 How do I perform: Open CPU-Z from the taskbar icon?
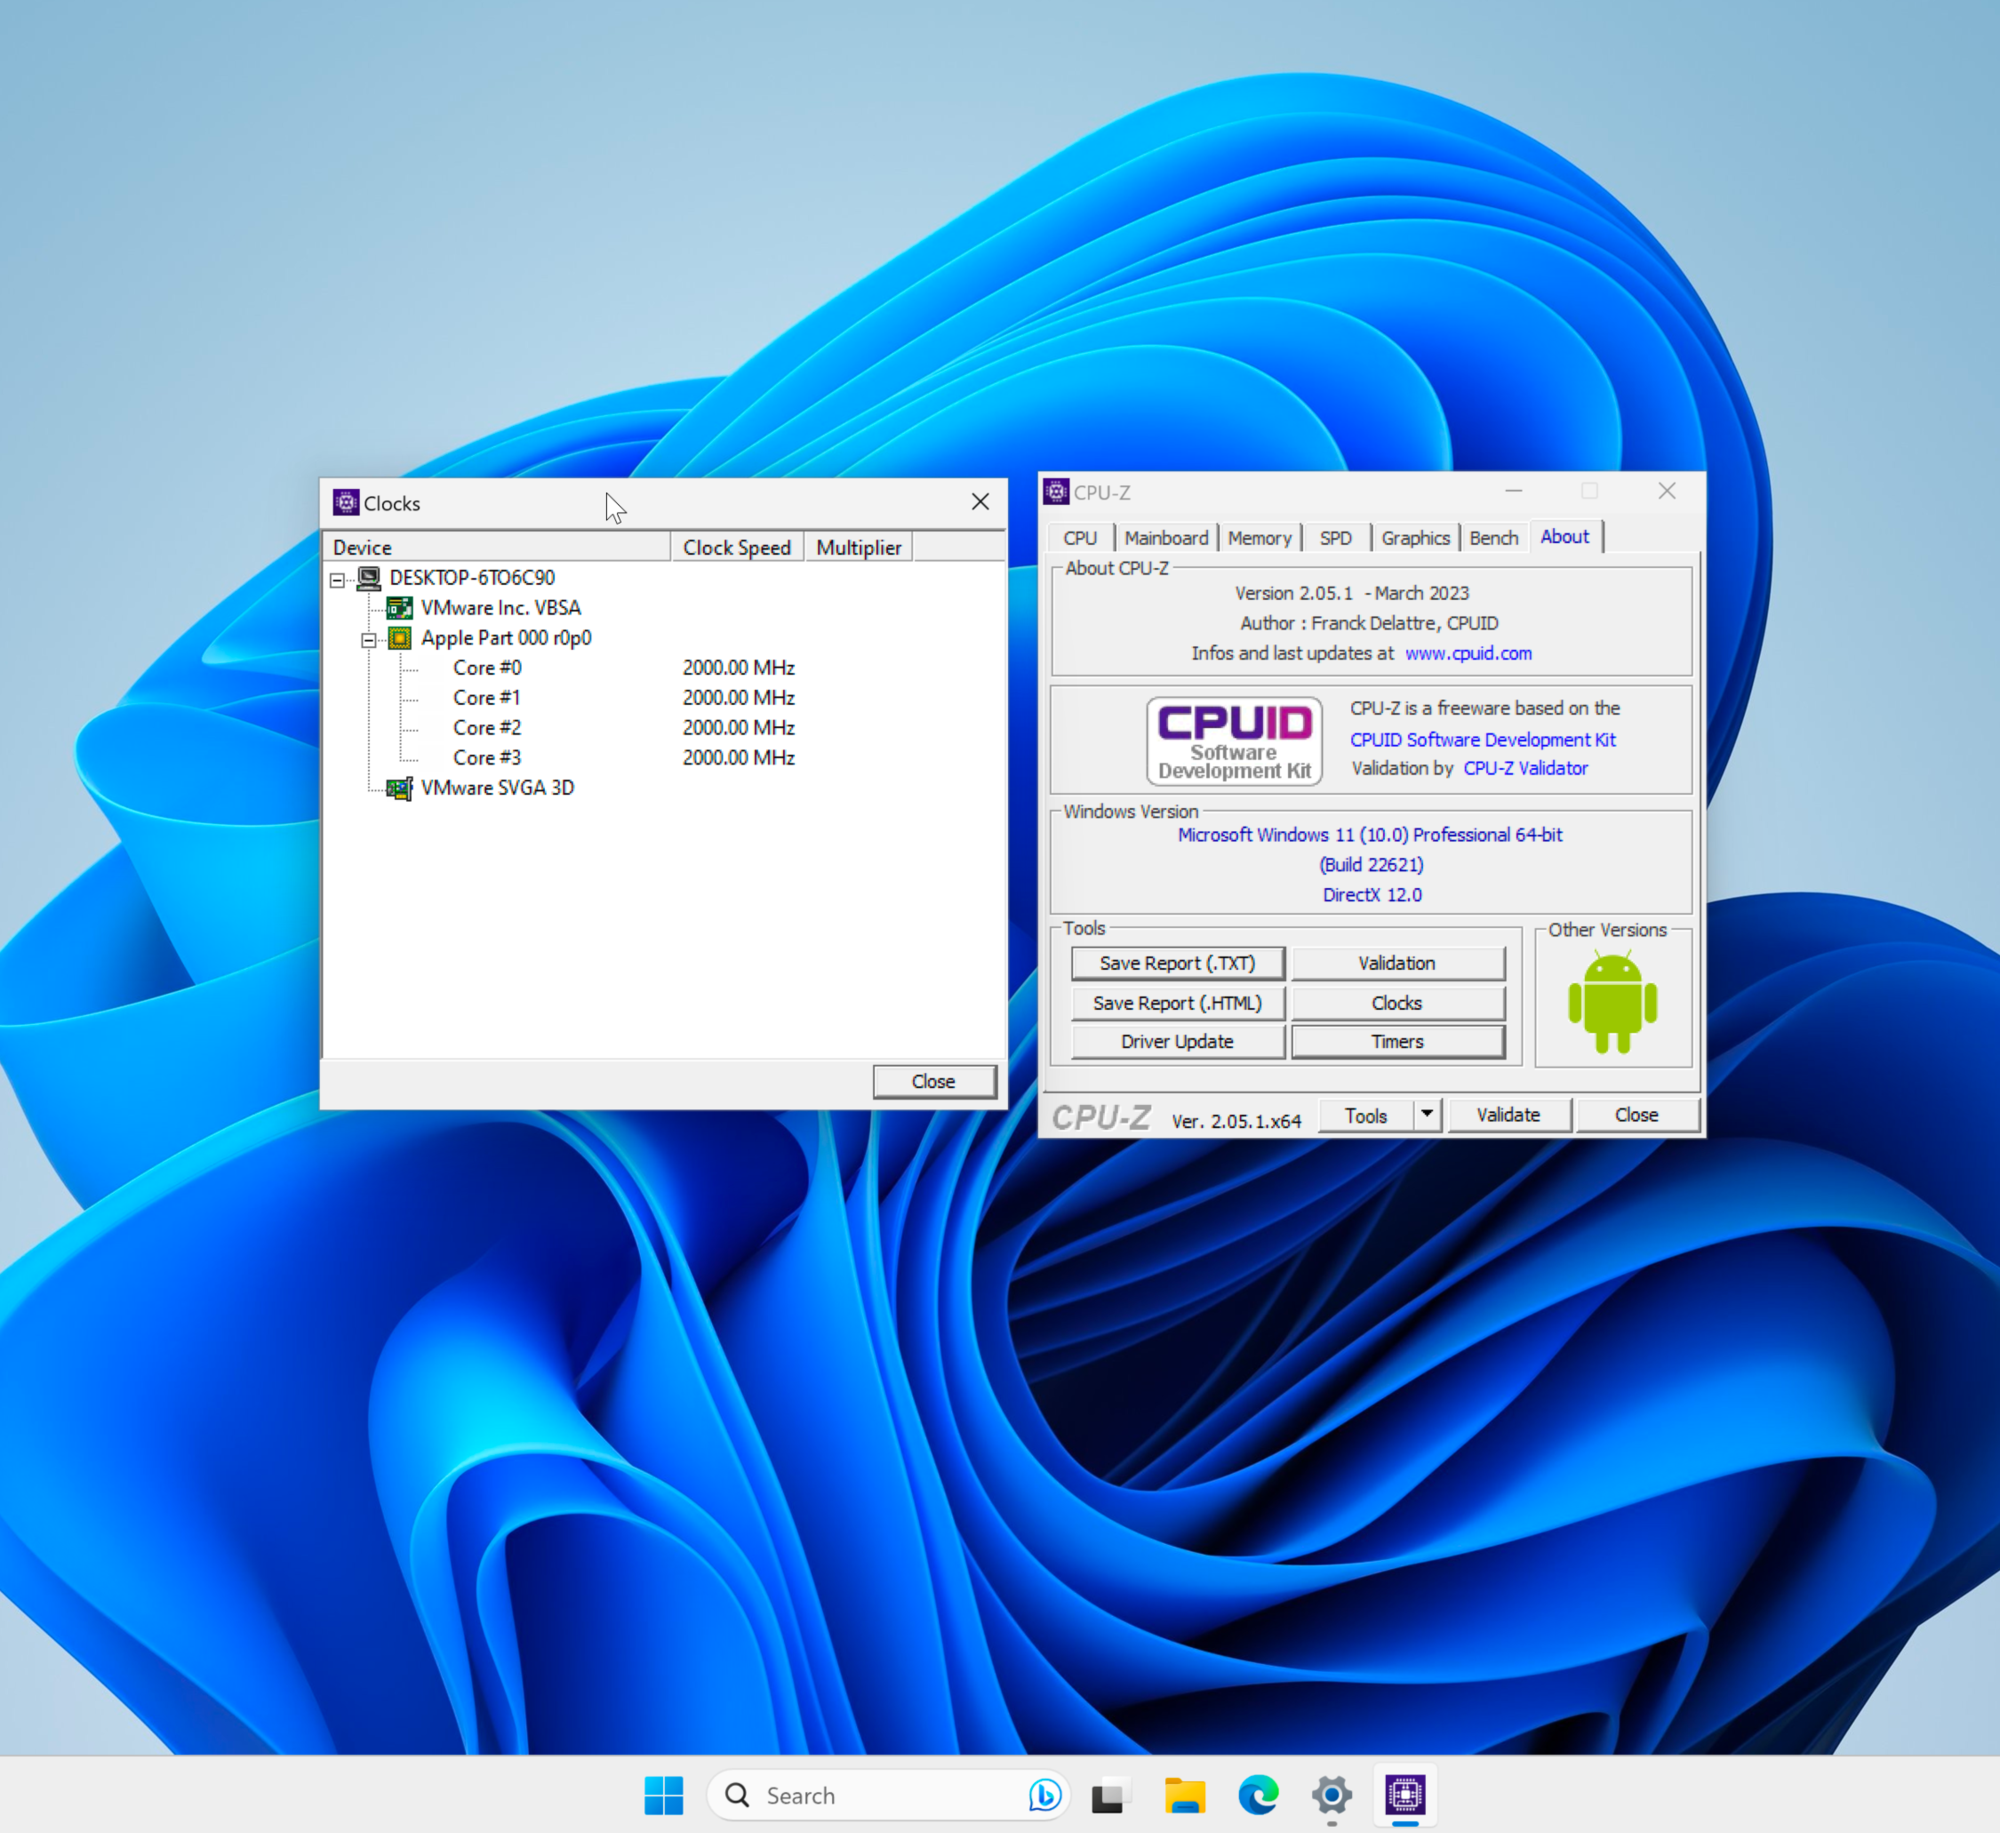coord(1405,1795)
